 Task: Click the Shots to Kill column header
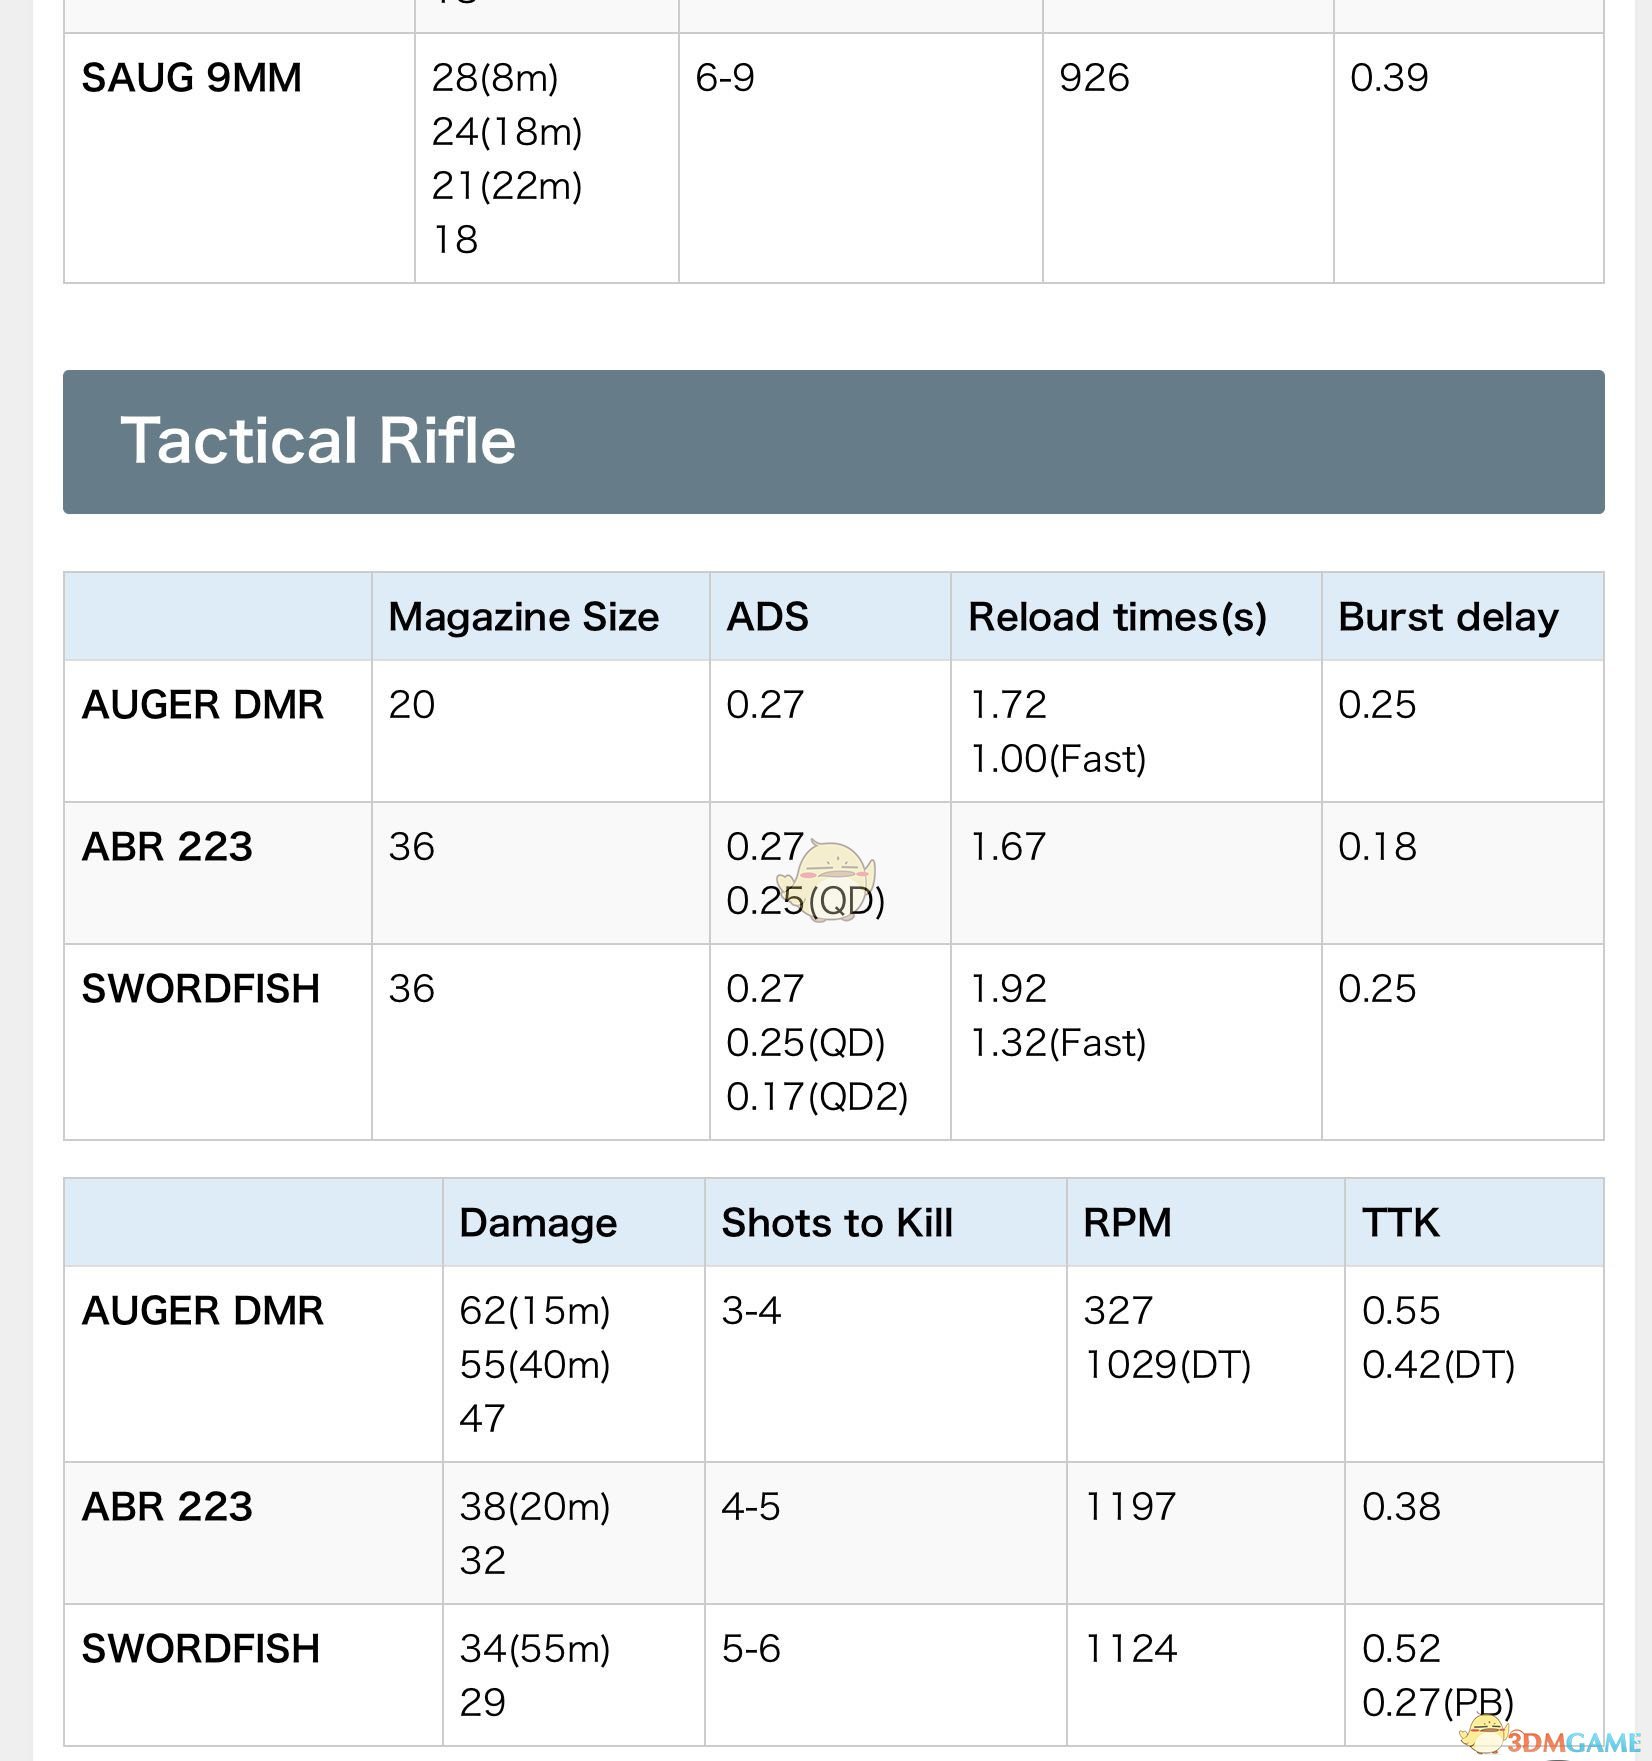pyautogui.click(x=837, y=1223)
